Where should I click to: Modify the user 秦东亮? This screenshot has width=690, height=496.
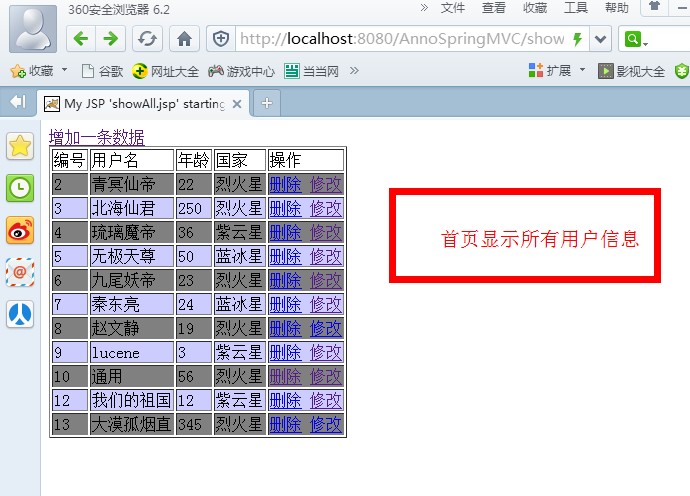pos(326,304)
